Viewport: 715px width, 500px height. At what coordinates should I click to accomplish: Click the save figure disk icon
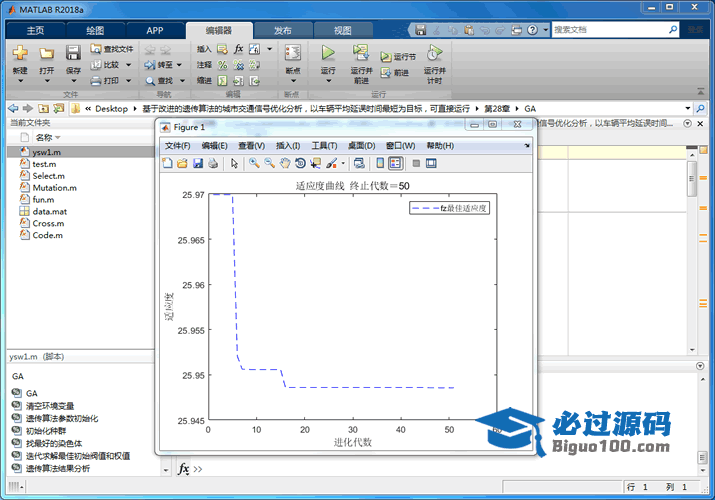click(198, 163)
